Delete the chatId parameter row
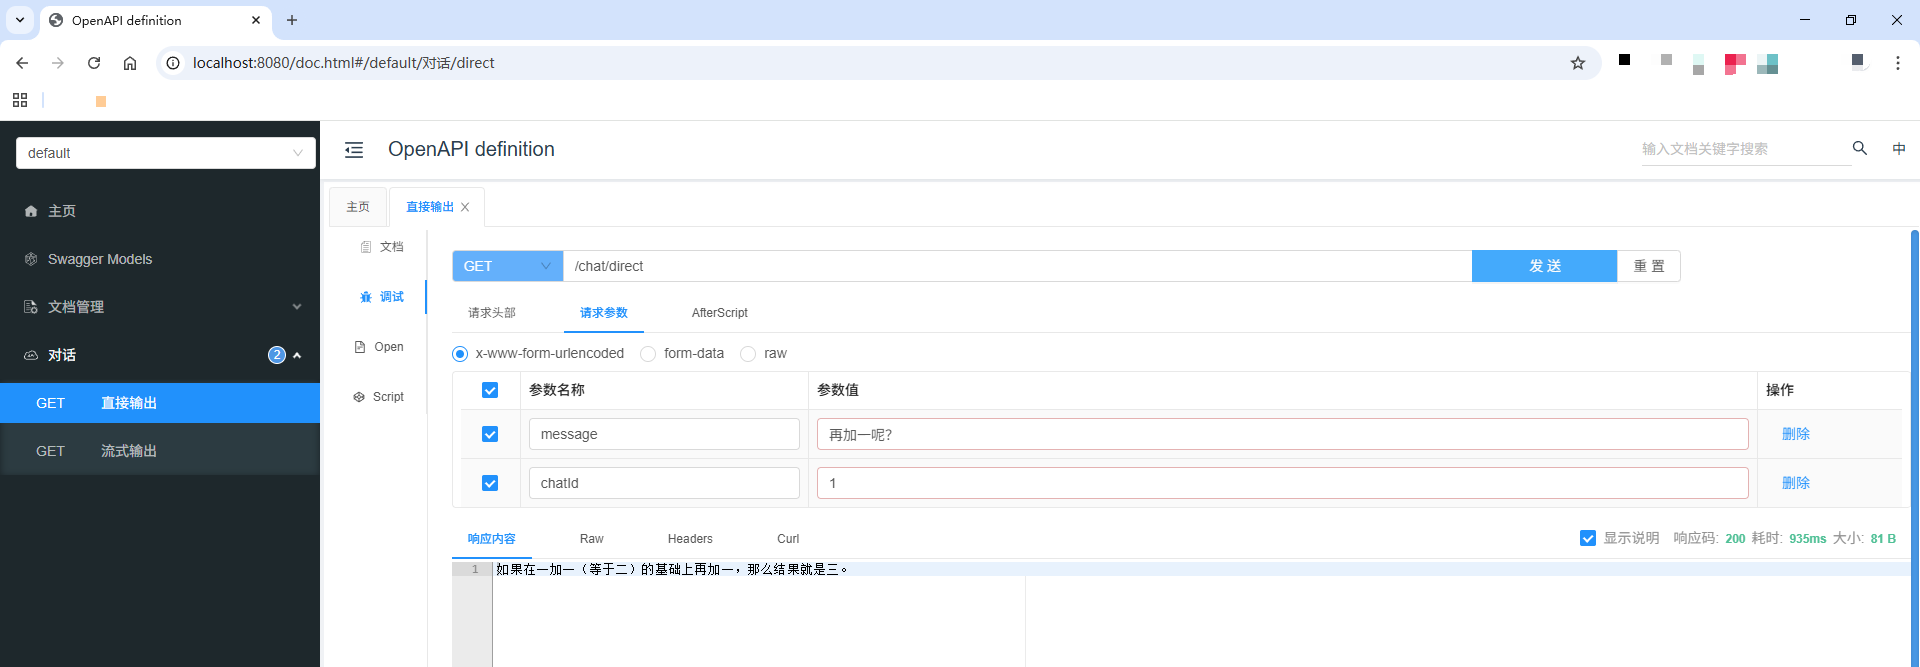Screen dimensions: 1920x667 (1796, 483)
